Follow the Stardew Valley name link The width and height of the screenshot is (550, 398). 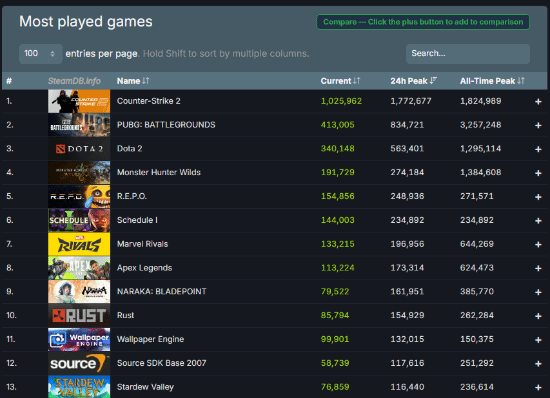[x=145, y=387]
